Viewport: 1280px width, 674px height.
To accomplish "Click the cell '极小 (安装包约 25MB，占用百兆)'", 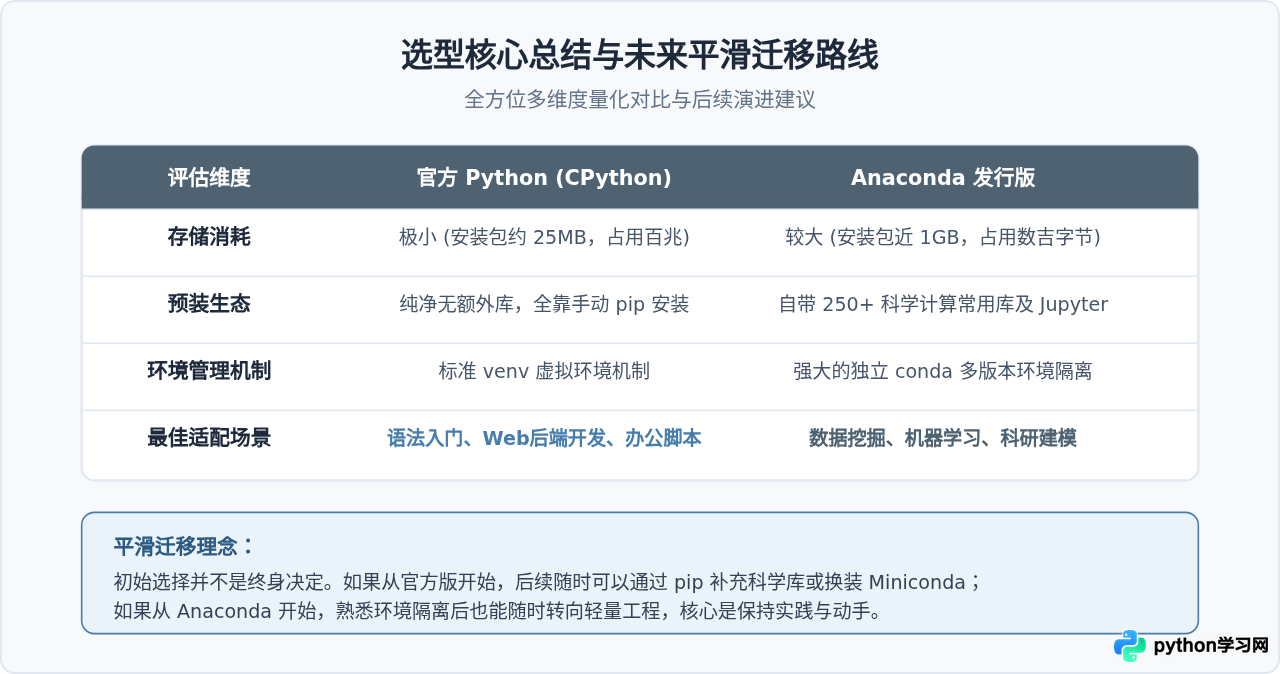I will click(544, 237).
